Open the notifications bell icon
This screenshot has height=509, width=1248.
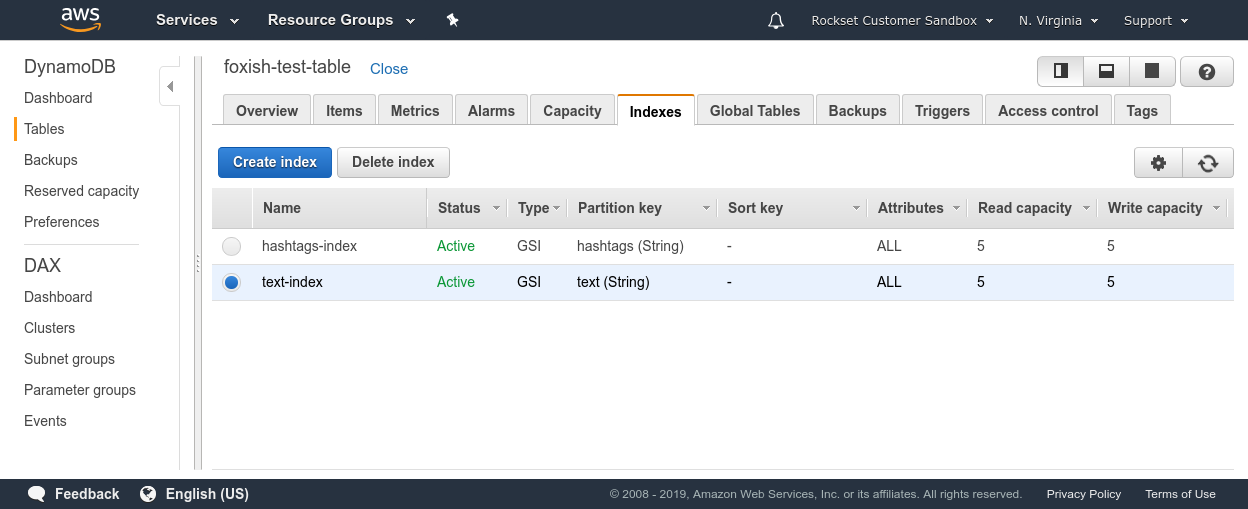(x=776, y=21)
